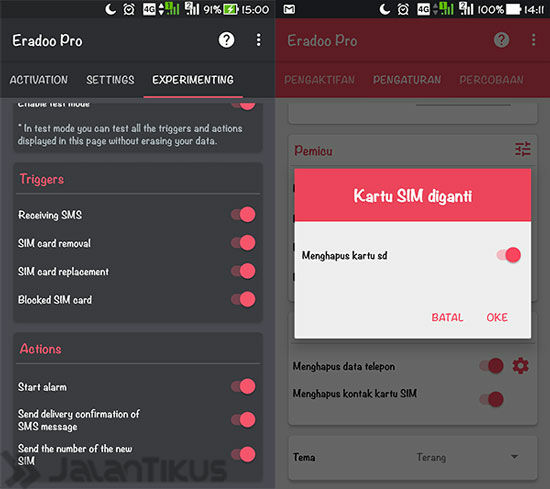Switch to the PERCOBAAN tab
Screen dimensions: 550x489
(491, 80)
